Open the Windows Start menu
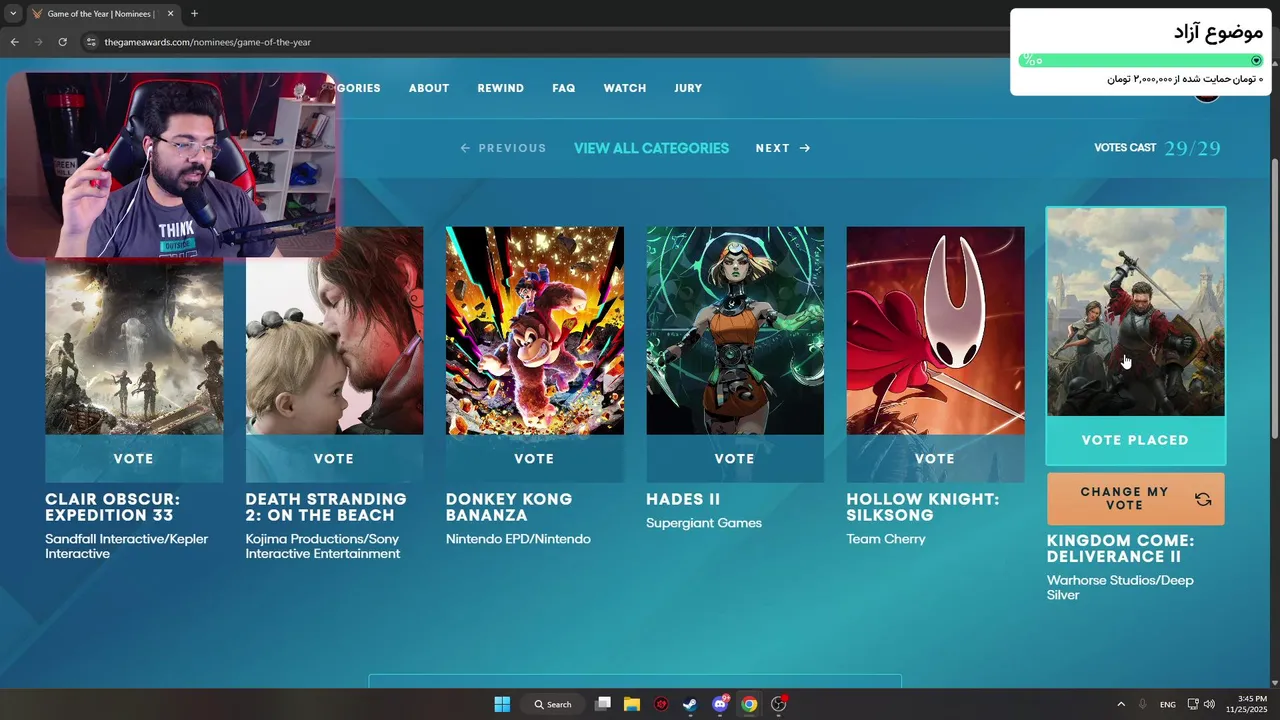 click(x=502, y=704)
